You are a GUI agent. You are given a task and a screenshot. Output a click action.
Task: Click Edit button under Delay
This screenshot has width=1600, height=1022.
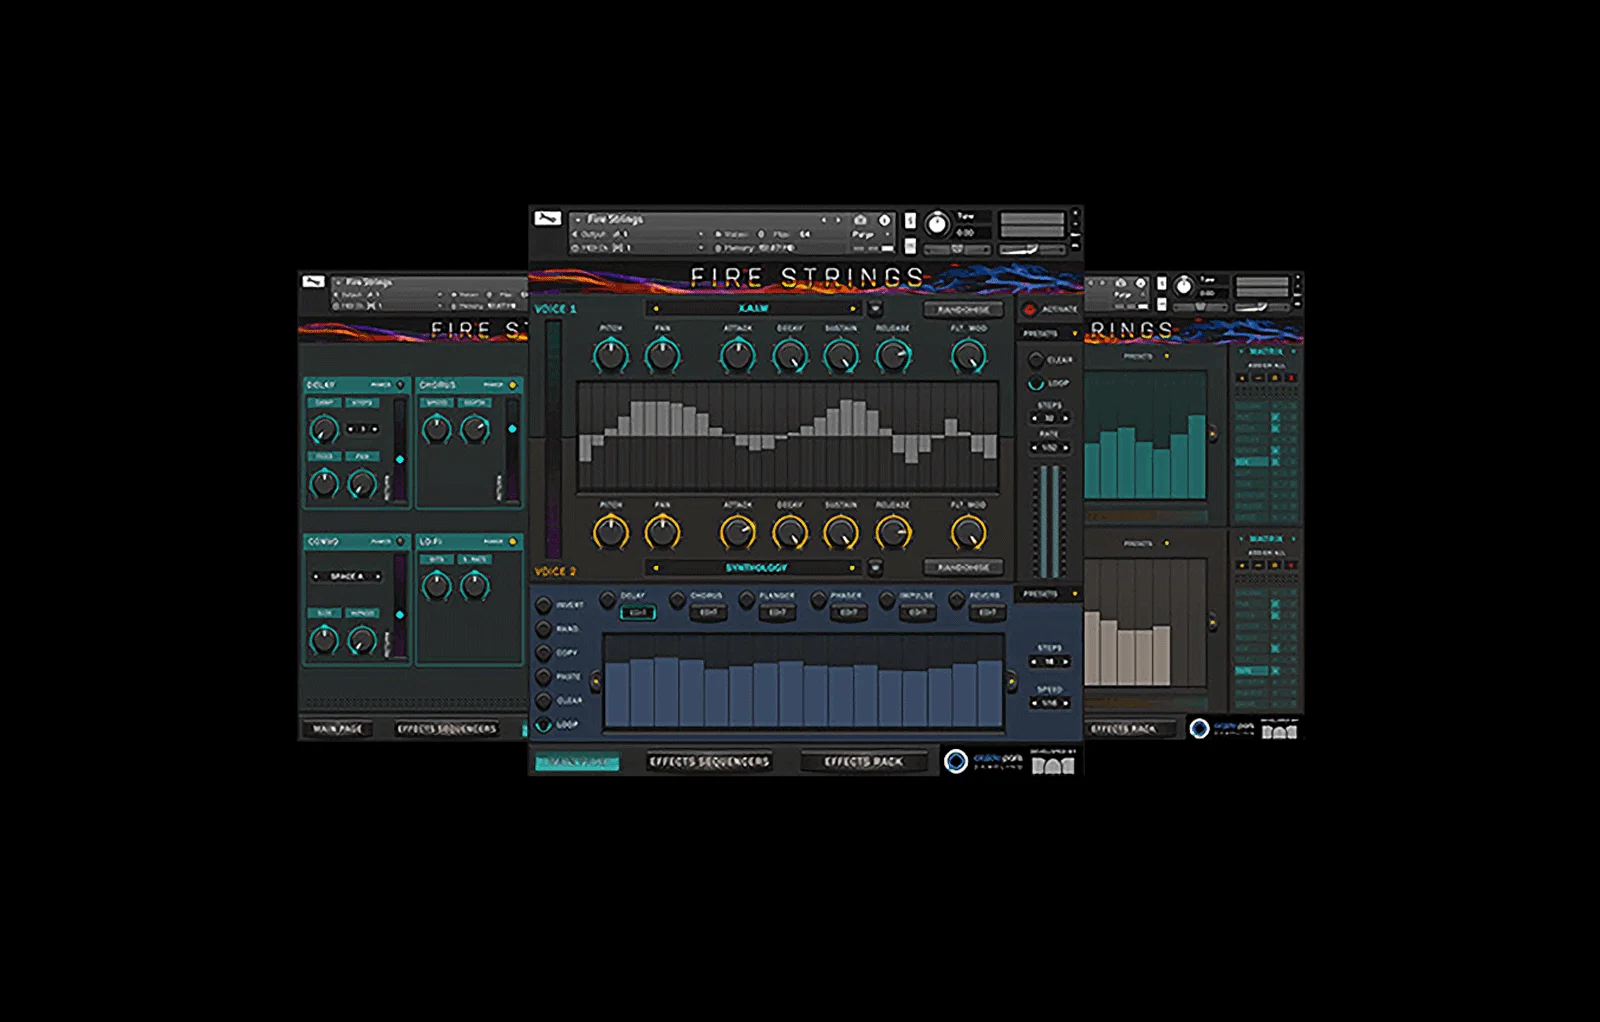coord(638,613)
